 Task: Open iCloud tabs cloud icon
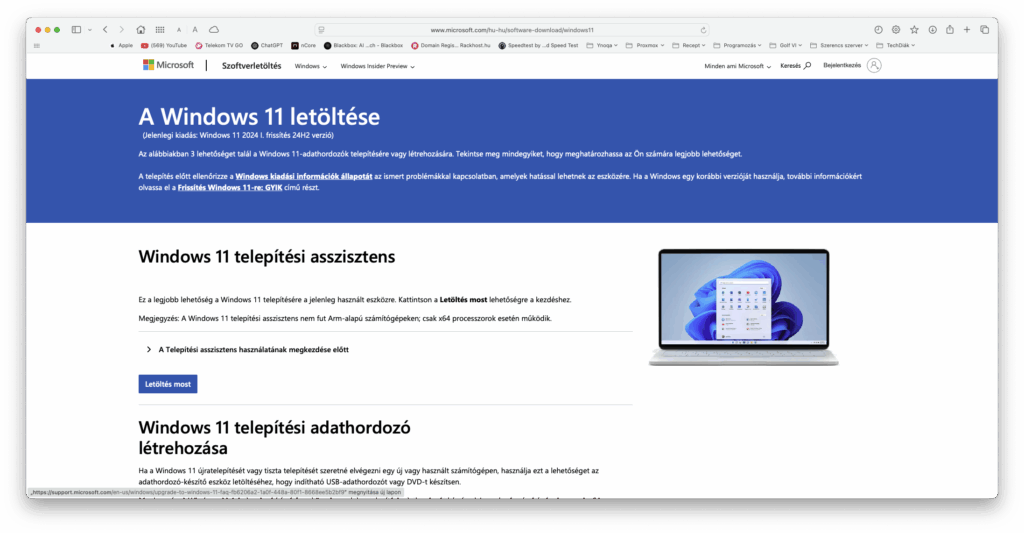[x=214, y=29]
